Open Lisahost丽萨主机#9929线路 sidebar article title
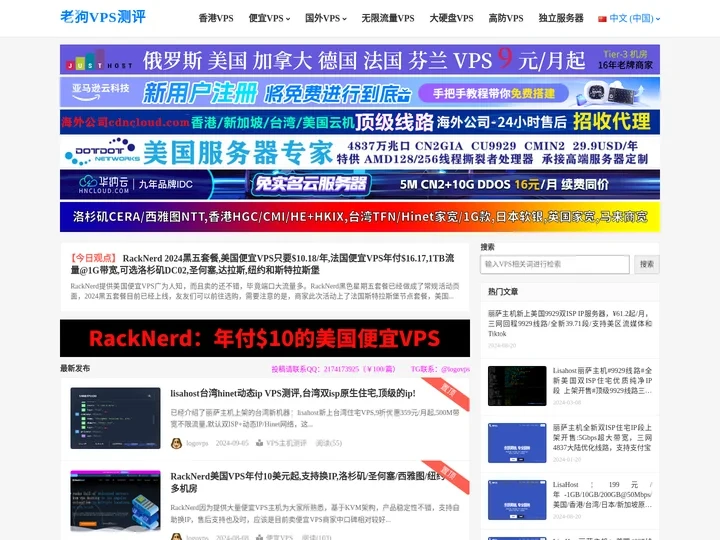Viewport: 720px width, 540px height. pyautogui.click(x=602, y=380)
